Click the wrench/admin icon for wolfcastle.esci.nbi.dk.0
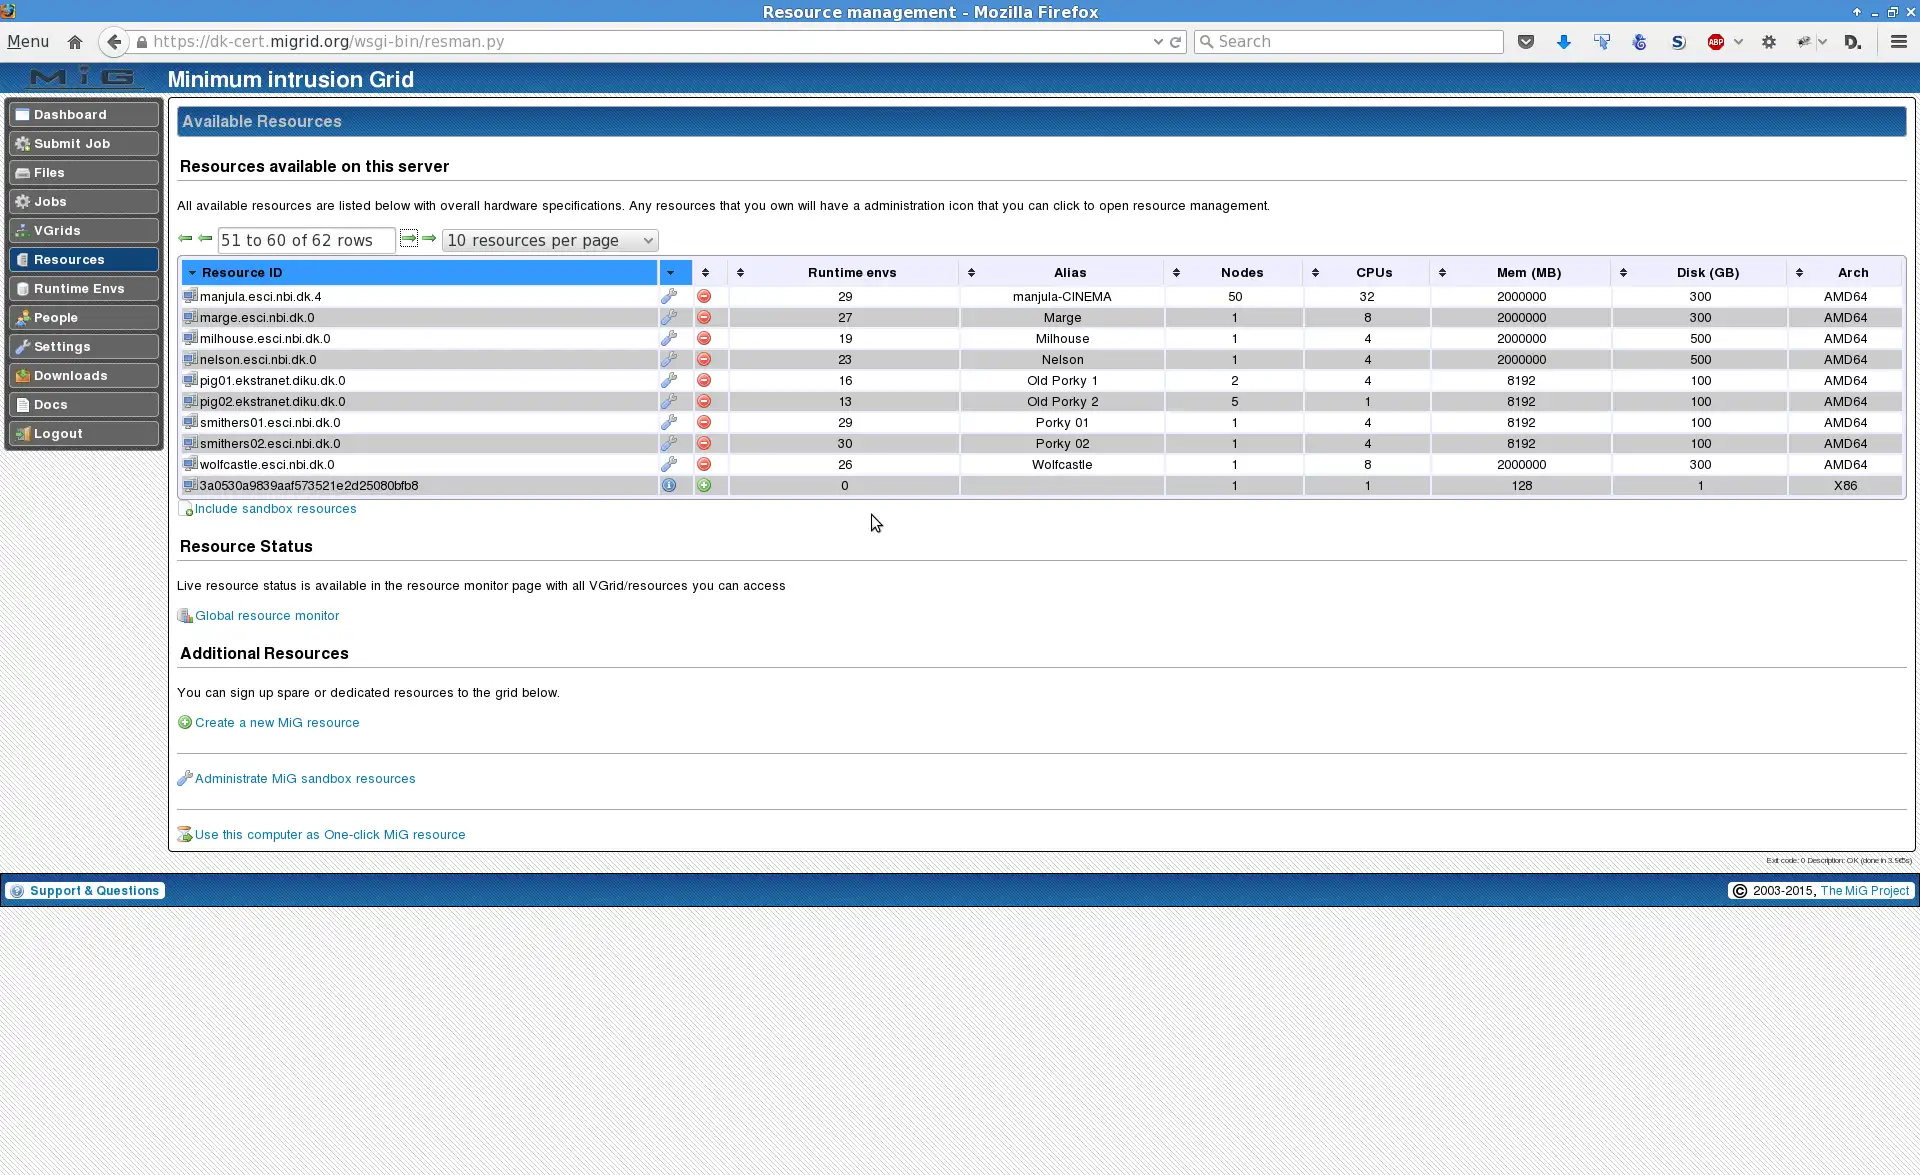This screenshot has height=1175, width=1920. point(668,463)
